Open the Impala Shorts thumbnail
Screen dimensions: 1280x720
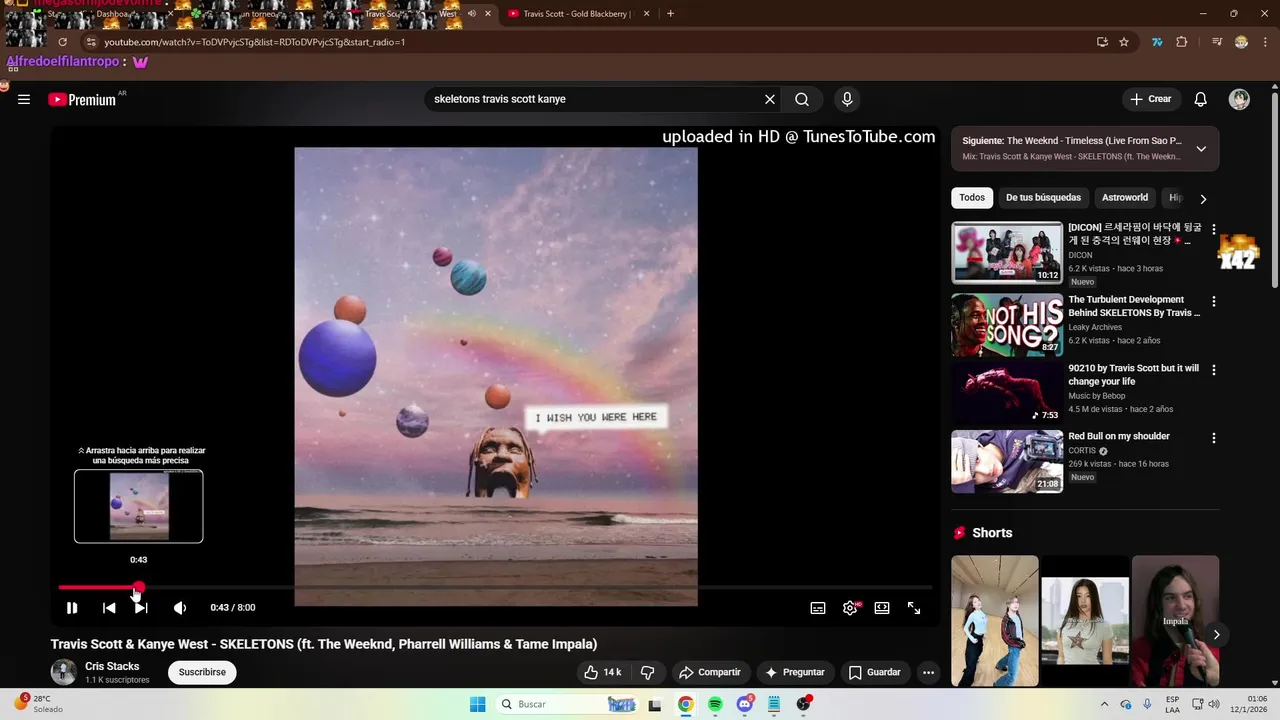coord(1175,621)
